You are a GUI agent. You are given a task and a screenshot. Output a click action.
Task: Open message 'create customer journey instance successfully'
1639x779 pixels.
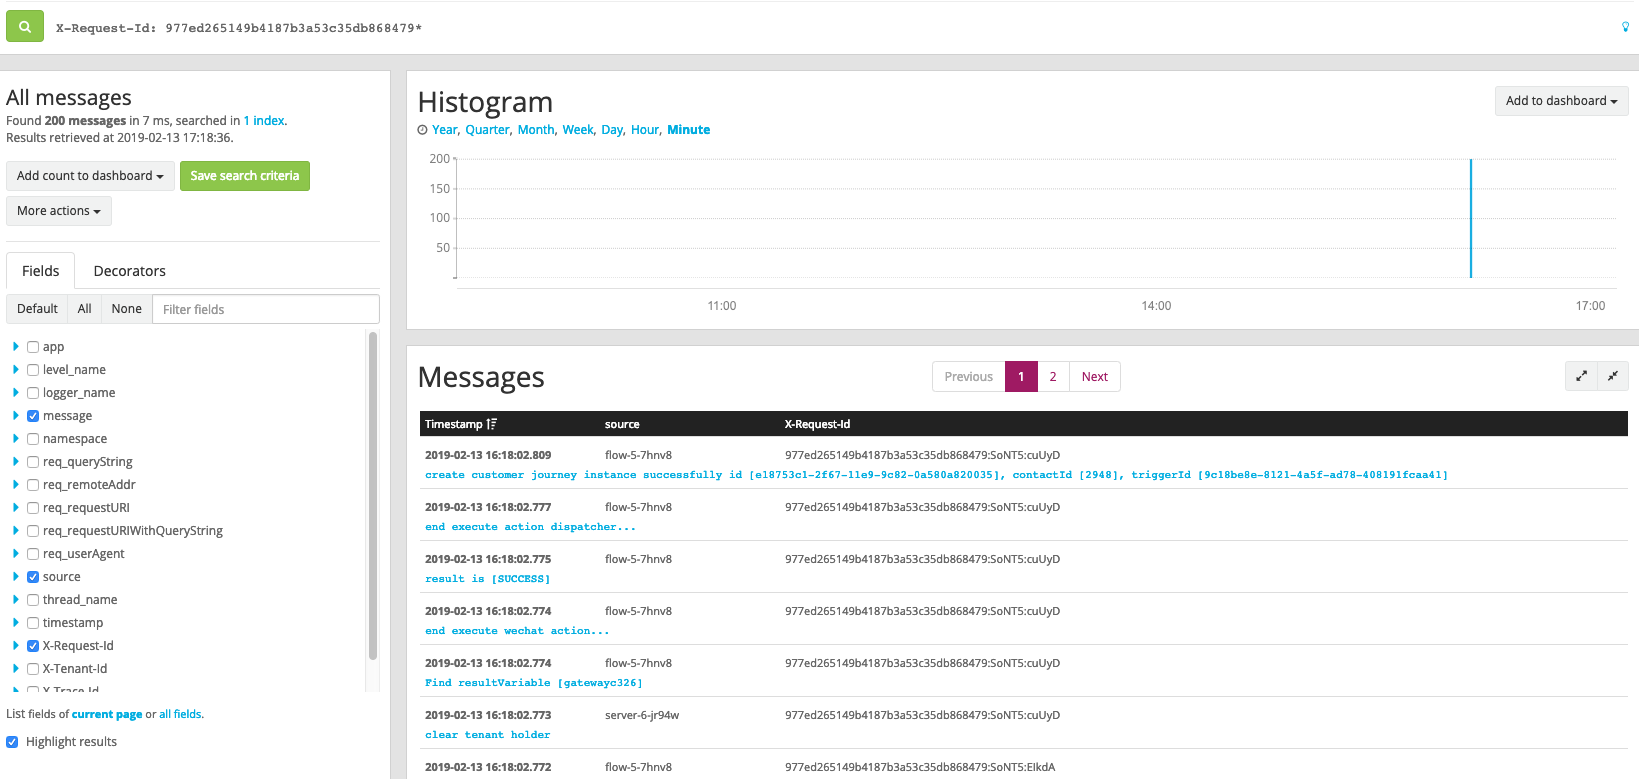coord(936,475)
